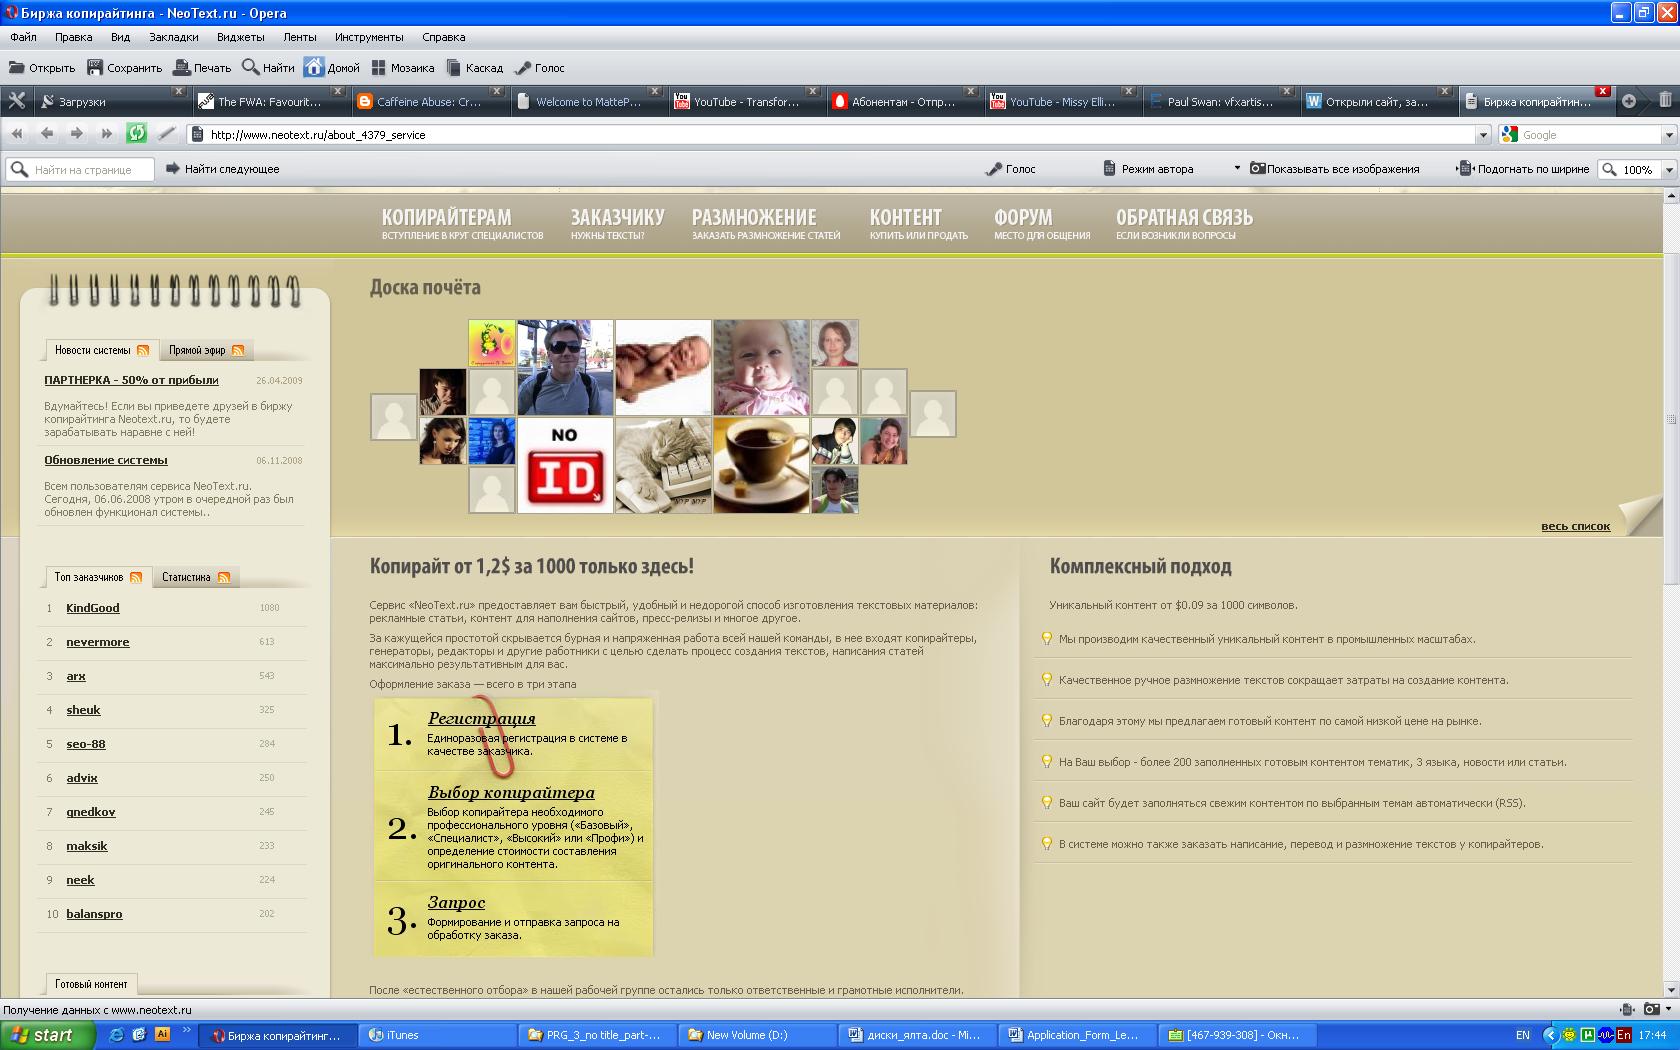Click the back arrow navigation icon
Screen dimensions: 1680x1050
(47, 133)
